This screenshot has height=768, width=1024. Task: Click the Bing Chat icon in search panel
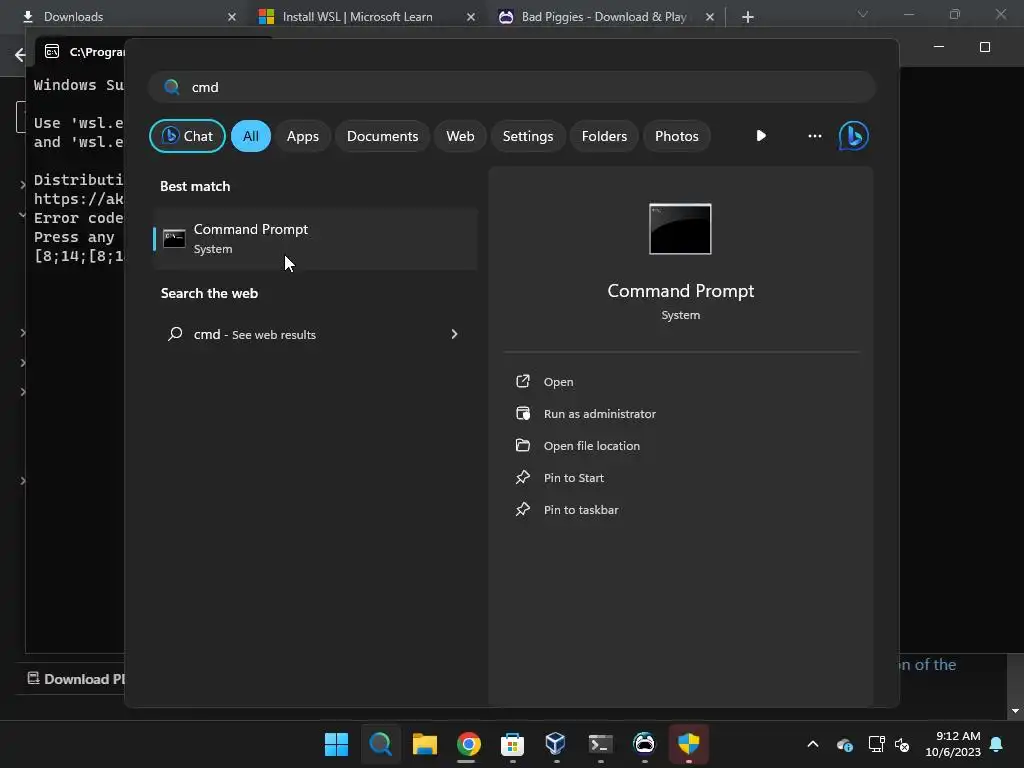pyautogui.click(x=853, y=136)
